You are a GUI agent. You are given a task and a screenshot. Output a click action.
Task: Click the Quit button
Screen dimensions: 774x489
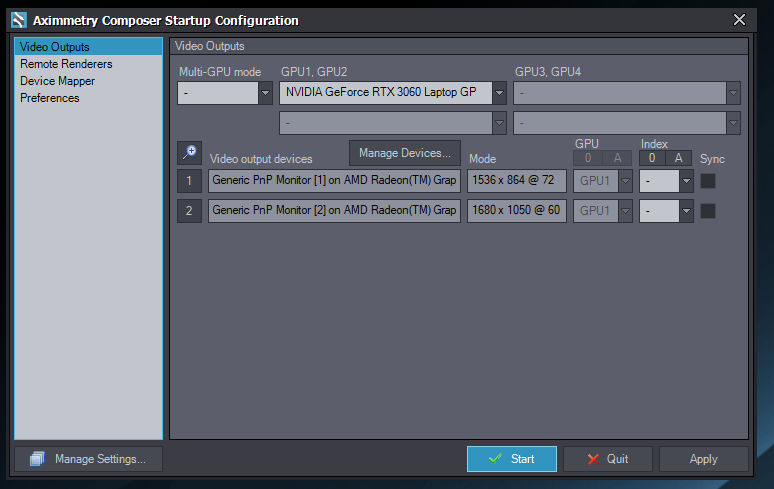[608, 459]
